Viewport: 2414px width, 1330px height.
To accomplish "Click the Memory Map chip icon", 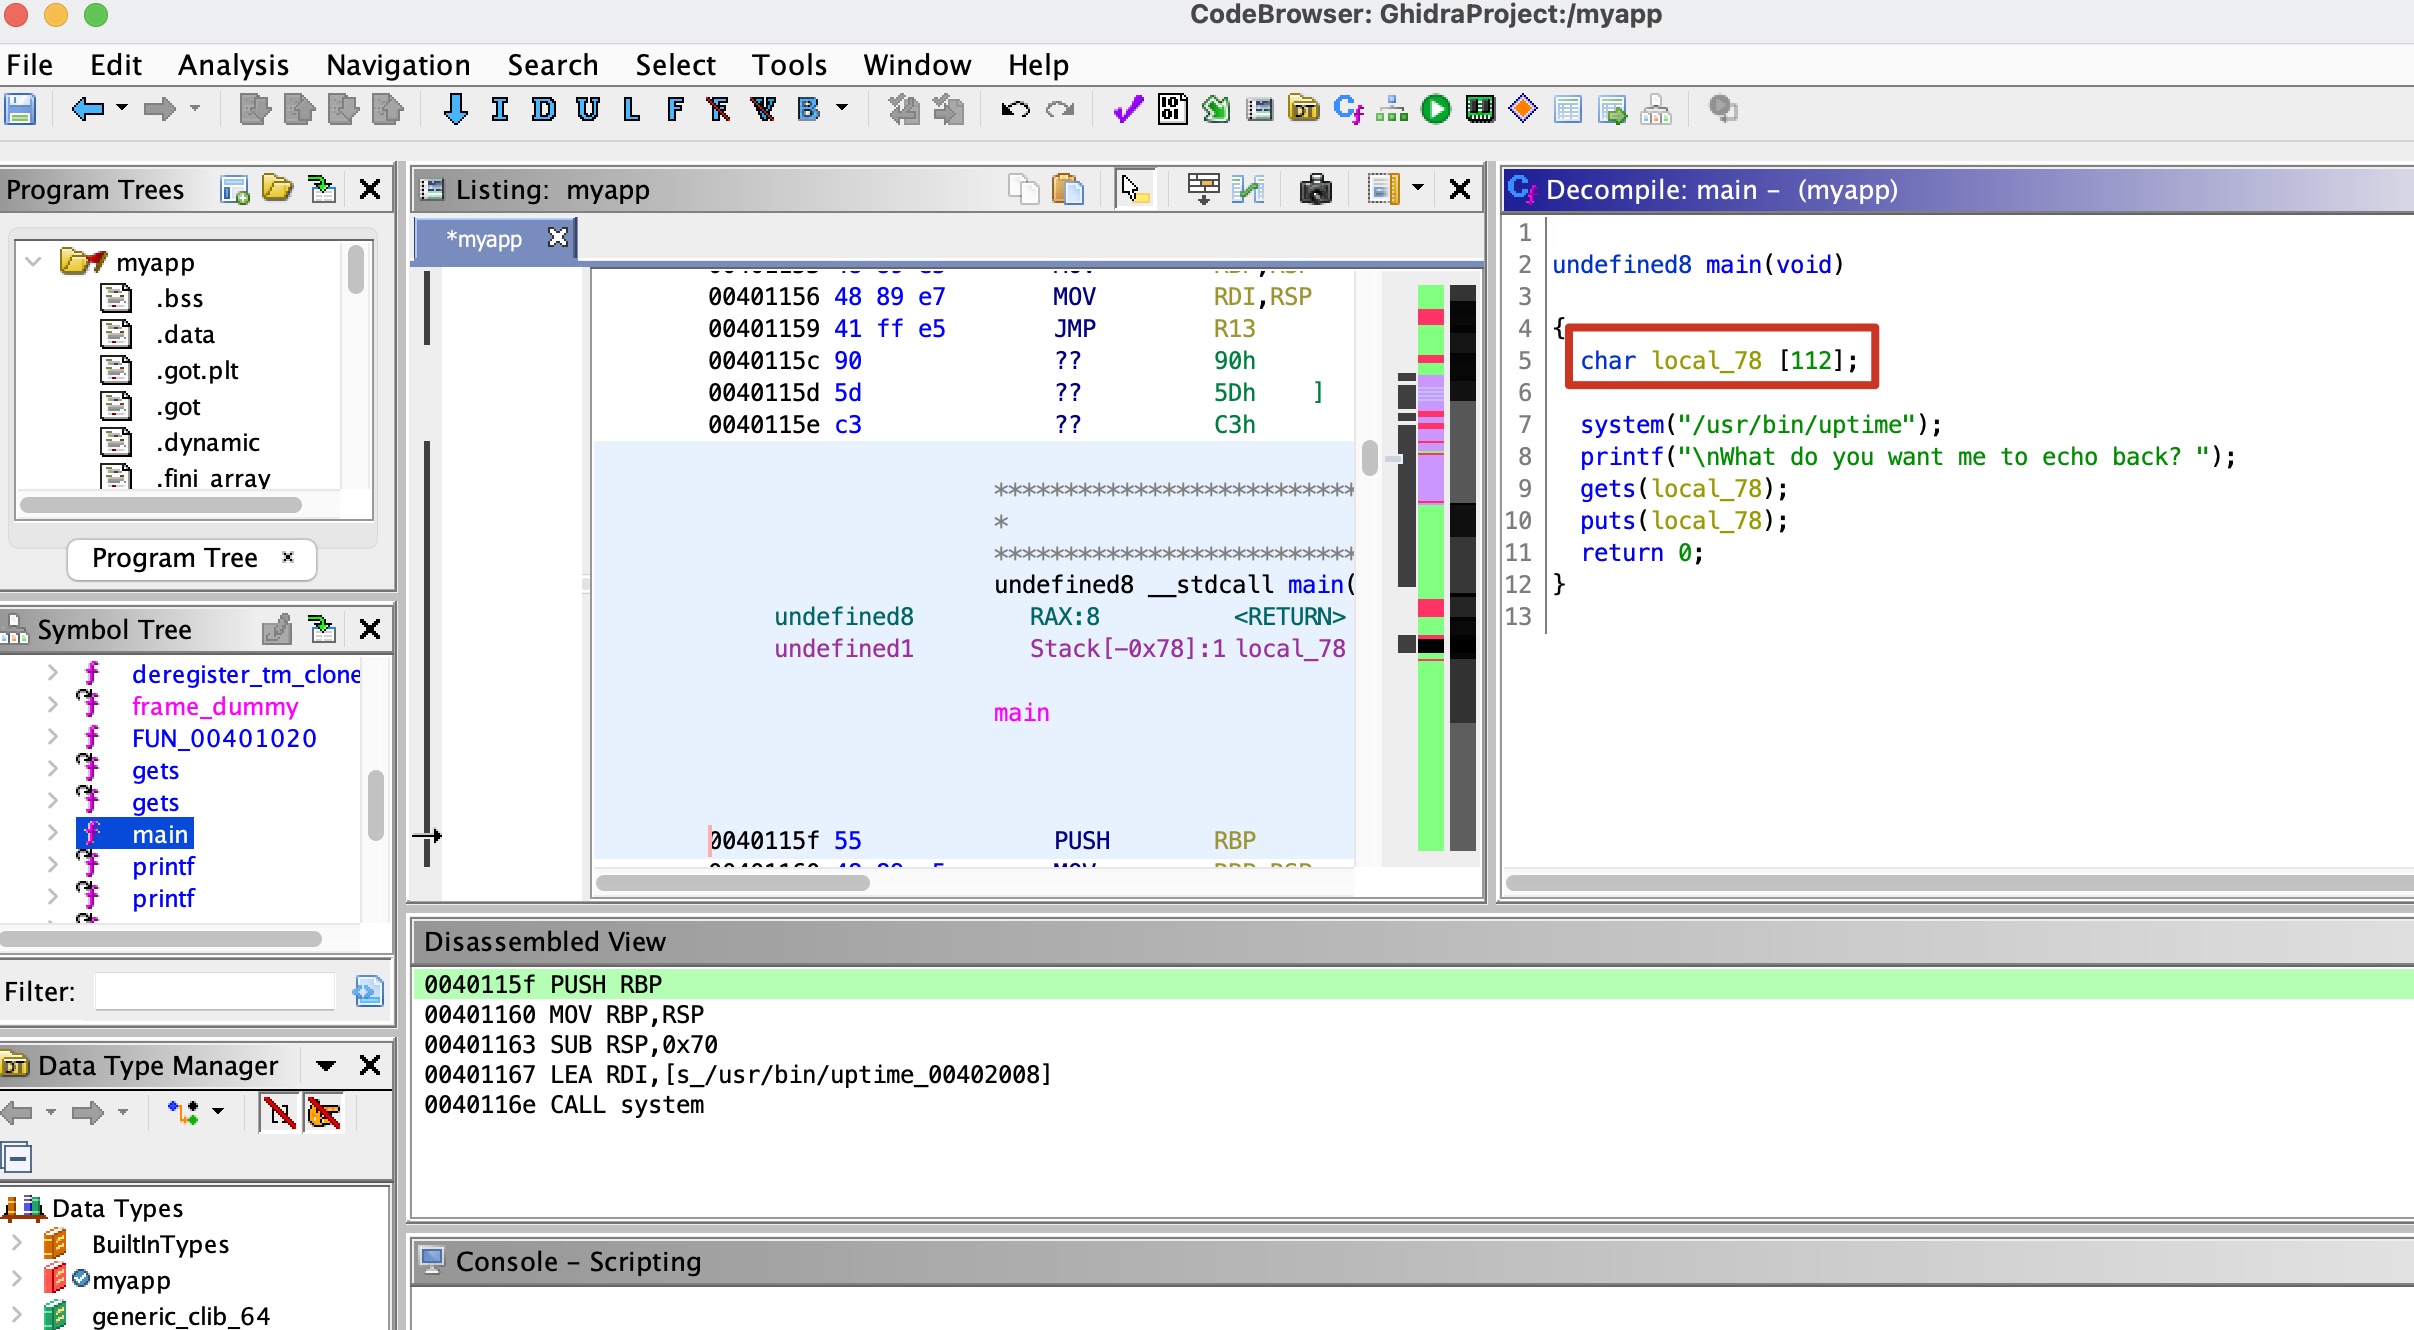I will 1479,109.
